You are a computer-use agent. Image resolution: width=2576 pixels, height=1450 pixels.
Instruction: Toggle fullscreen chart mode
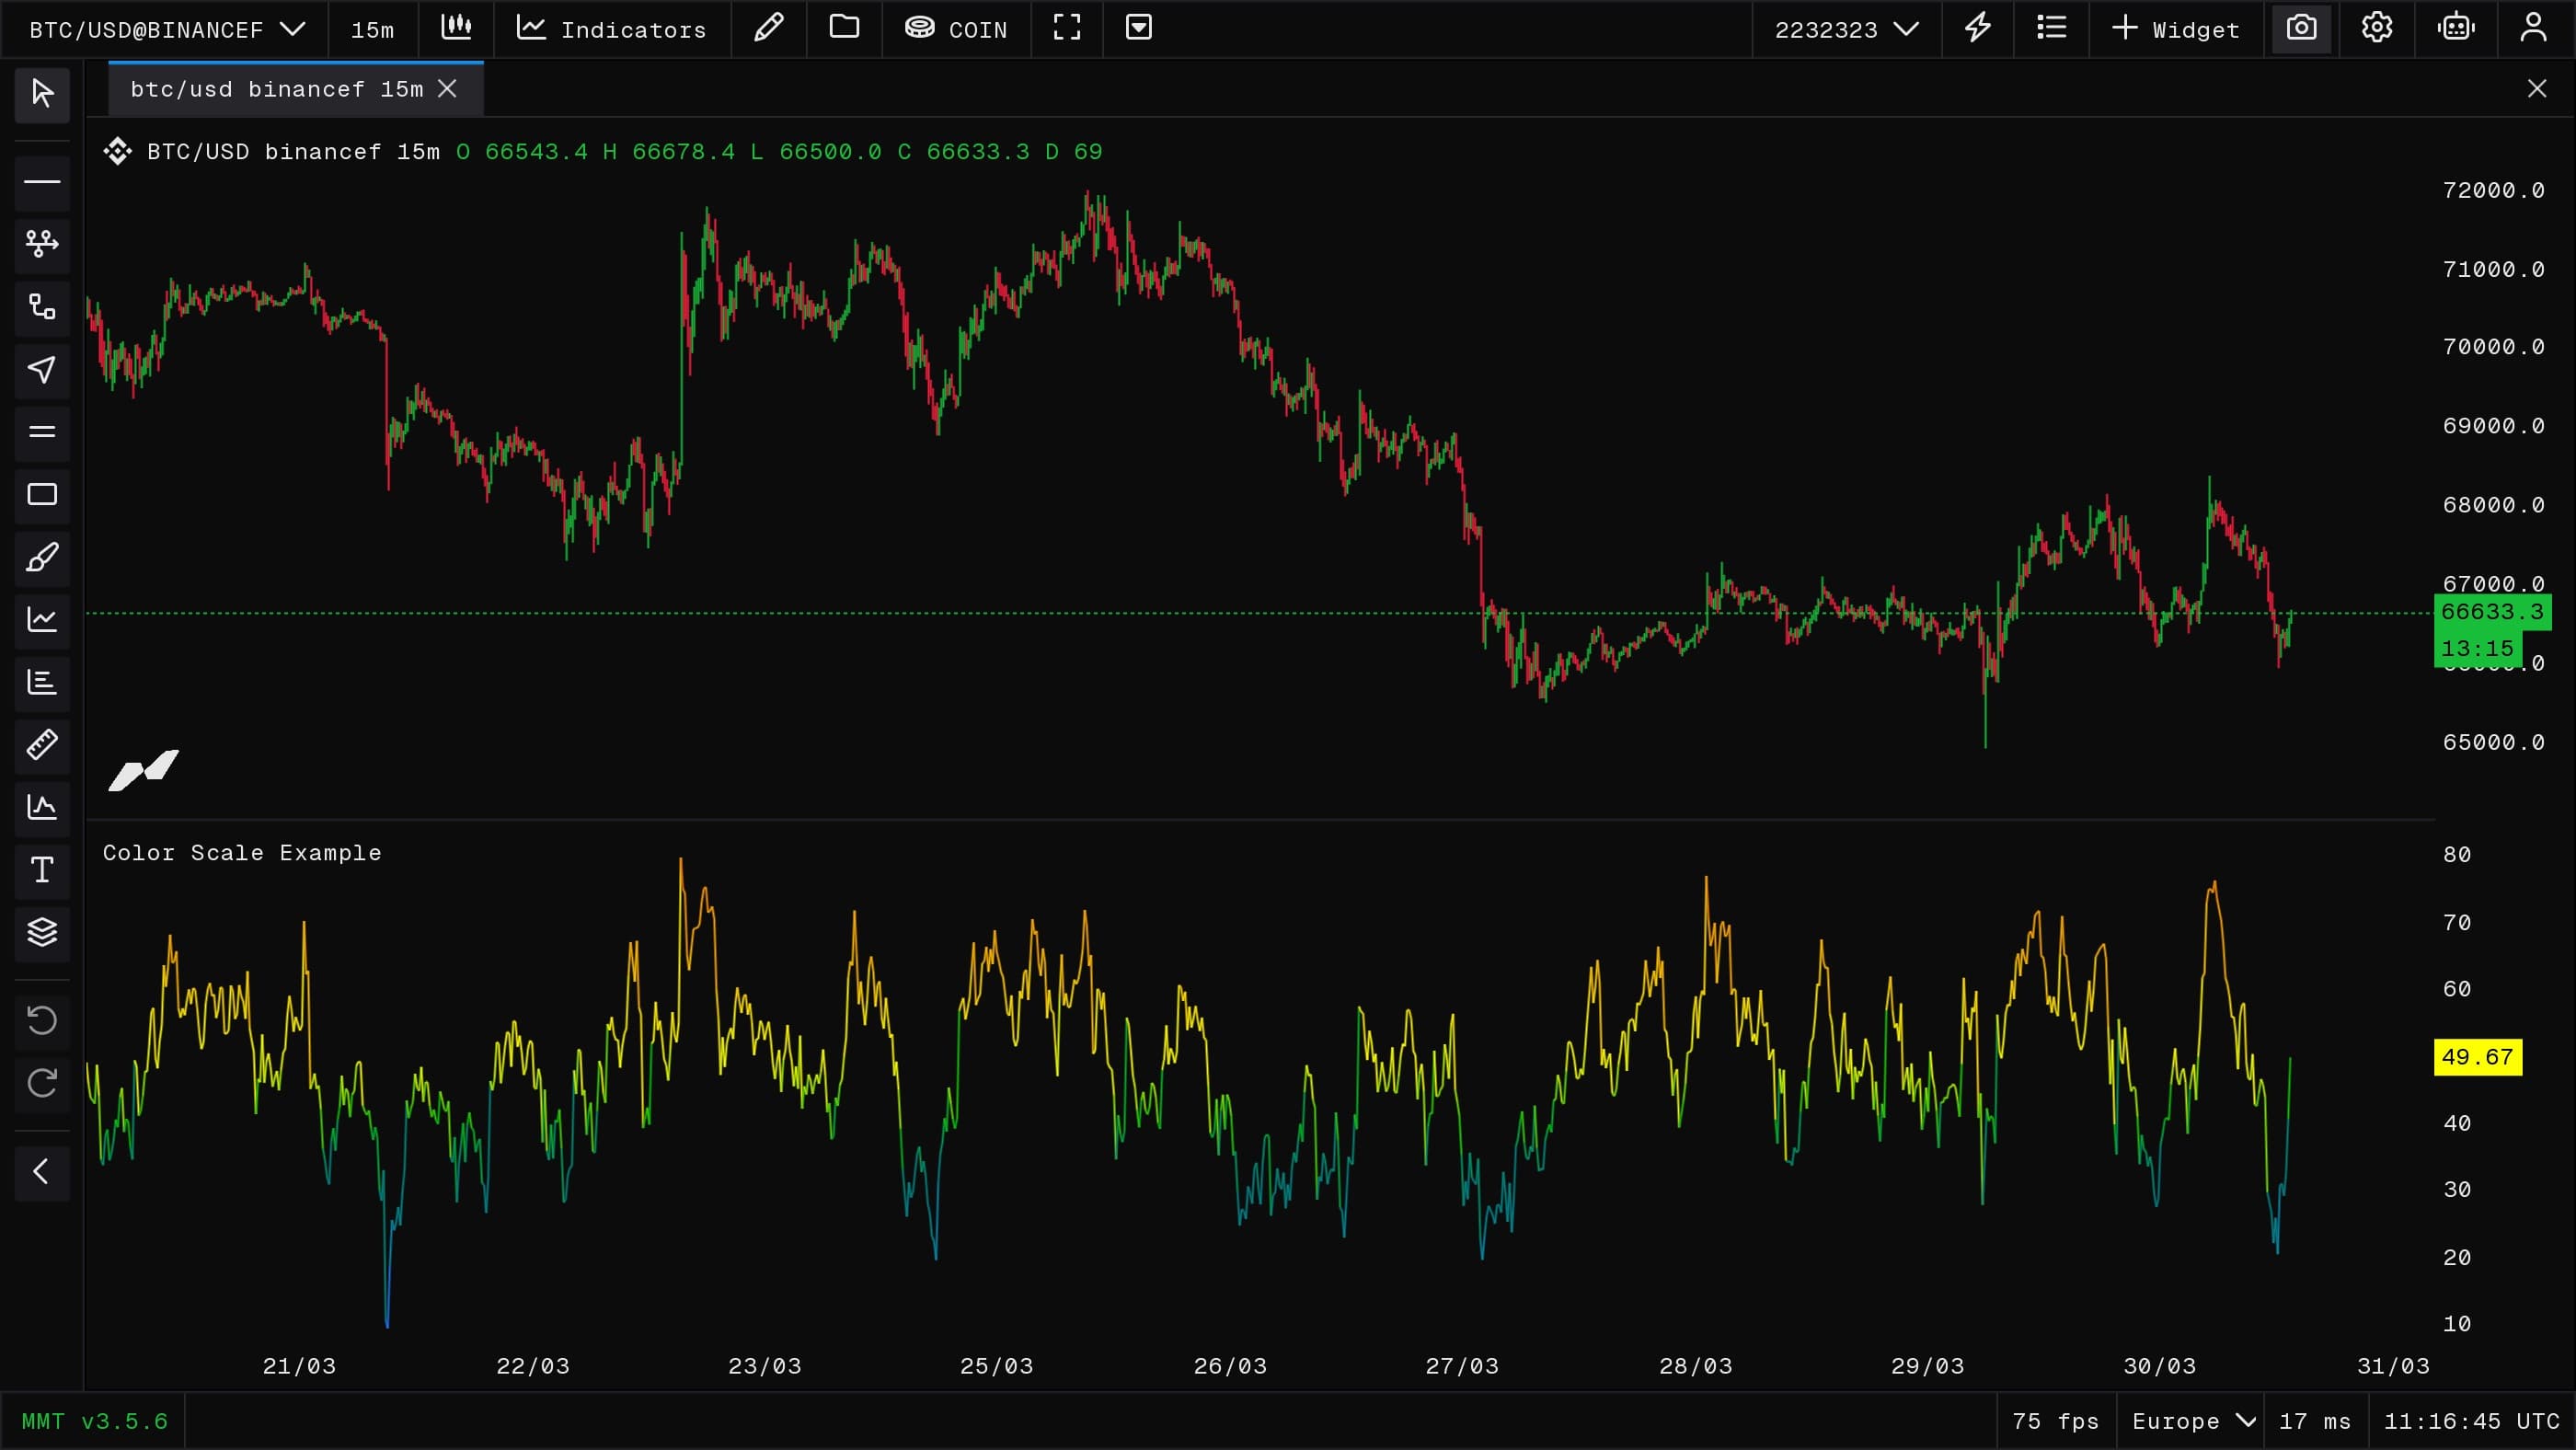tap(1067, 28)
